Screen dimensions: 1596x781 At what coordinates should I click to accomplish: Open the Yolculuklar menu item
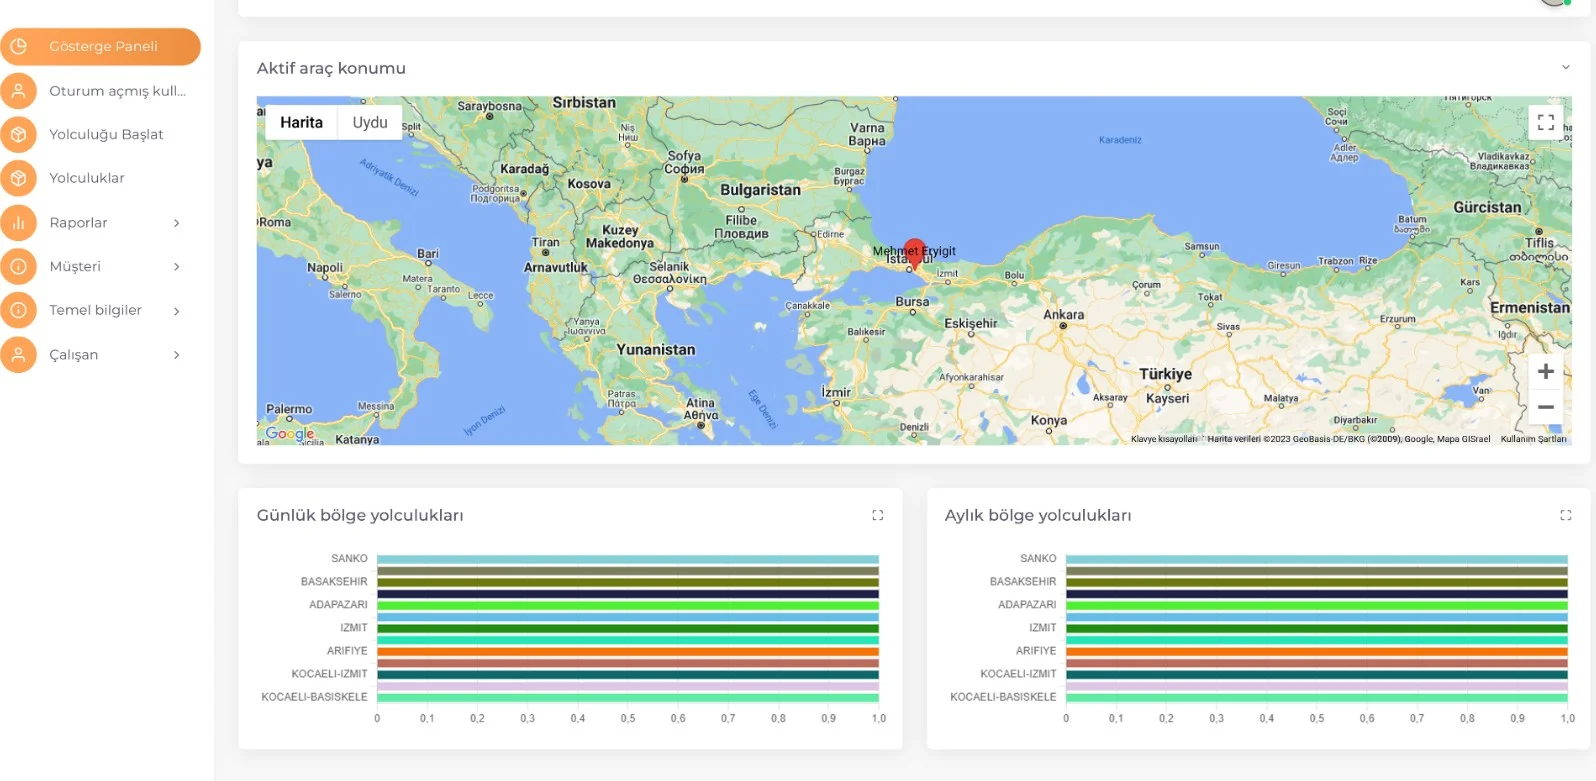[87, 178]
